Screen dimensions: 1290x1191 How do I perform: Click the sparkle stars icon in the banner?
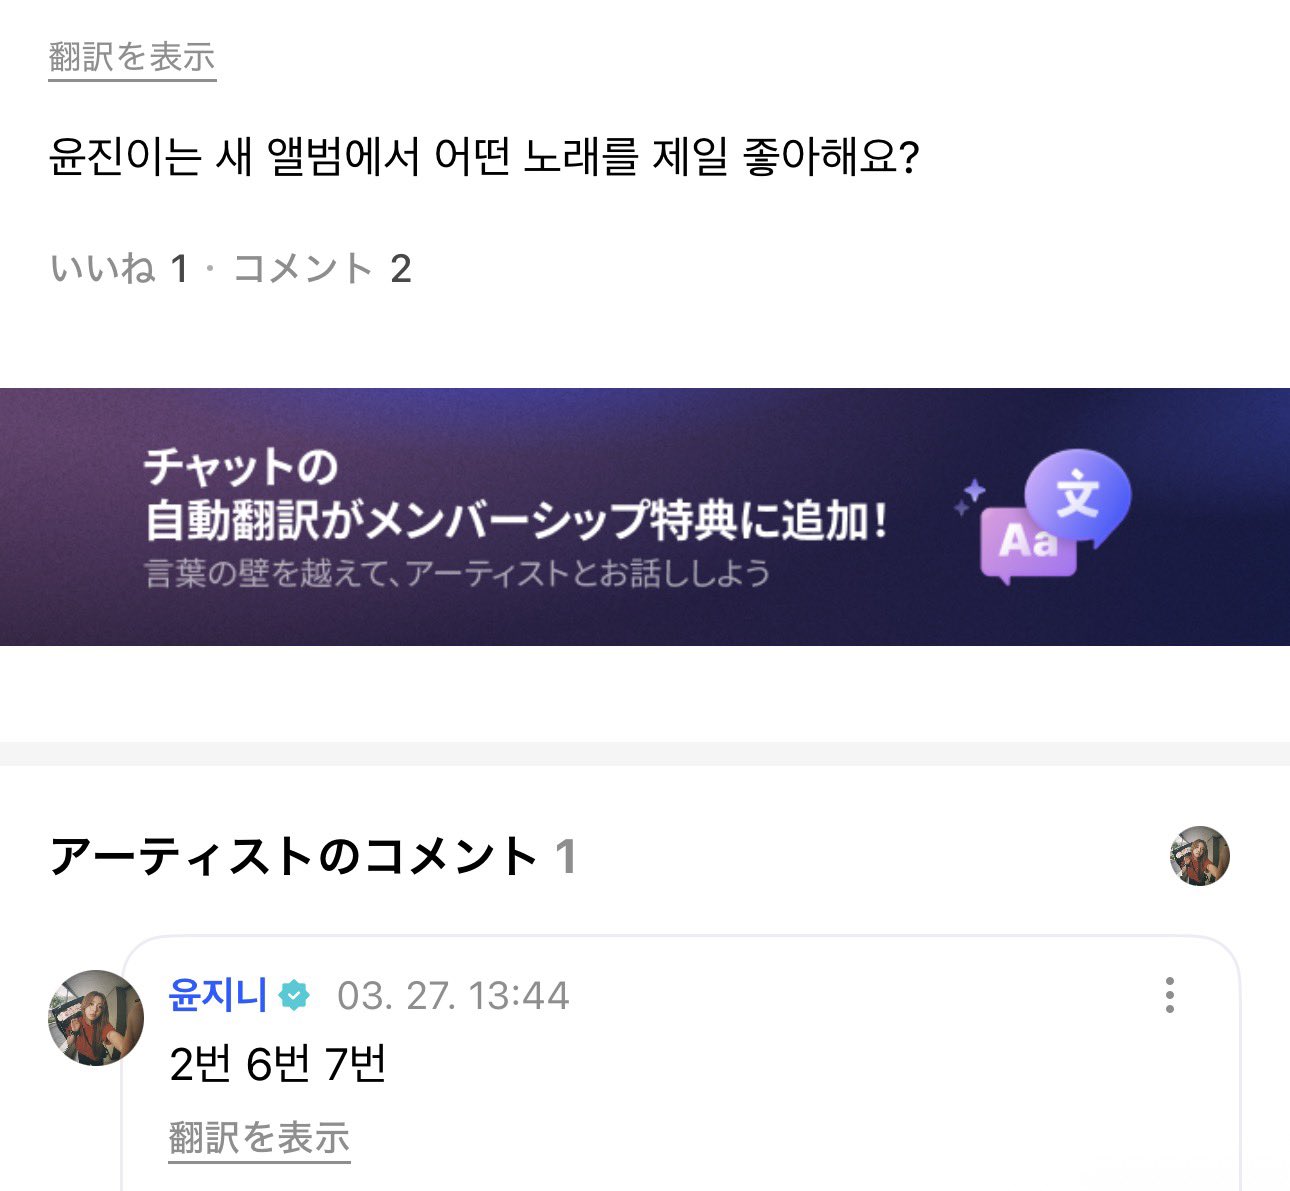(969, 497)
